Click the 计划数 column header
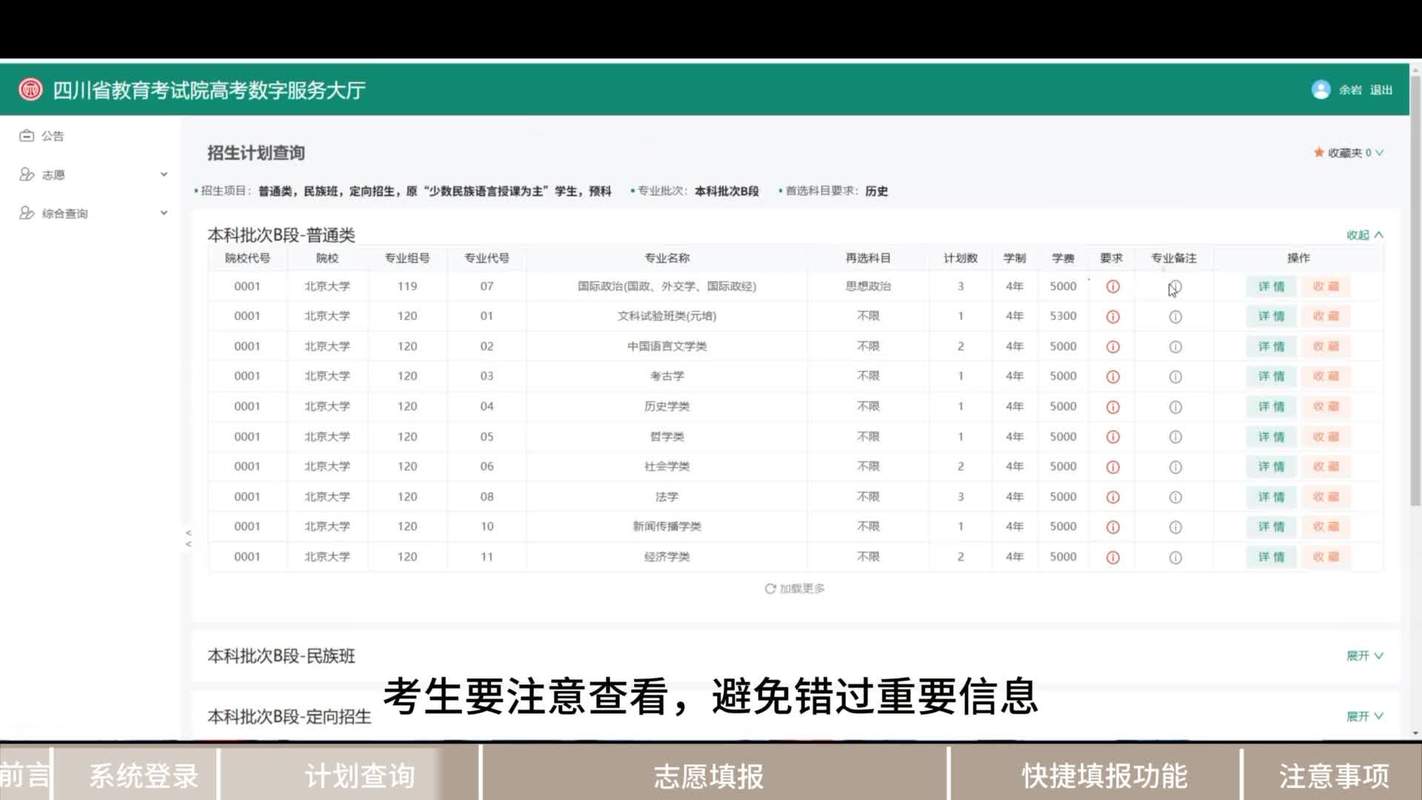 click(961, 258)
